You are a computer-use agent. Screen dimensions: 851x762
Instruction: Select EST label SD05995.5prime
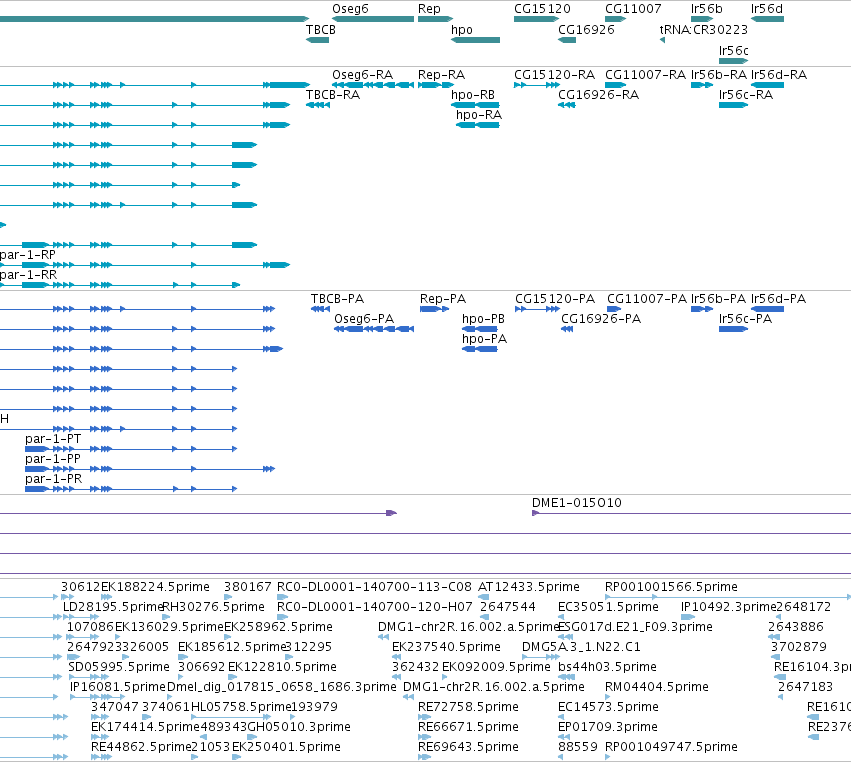[119, 668]
